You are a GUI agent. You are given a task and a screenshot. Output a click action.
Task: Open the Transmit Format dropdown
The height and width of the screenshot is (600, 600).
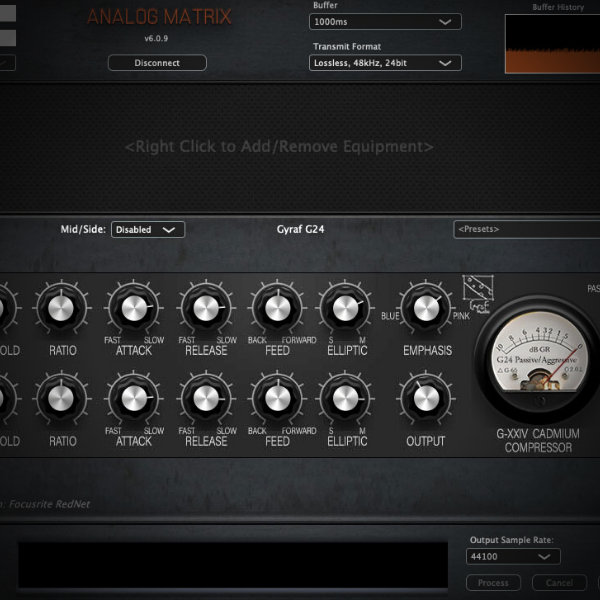385,63
